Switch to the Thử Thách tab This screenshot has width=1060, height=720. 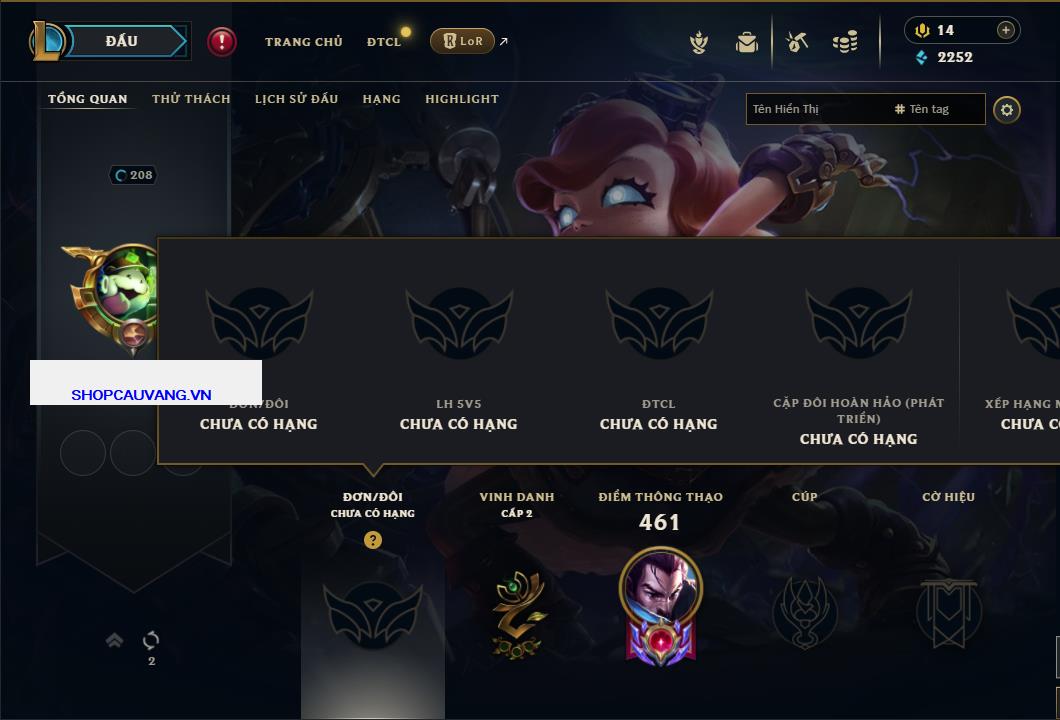(x=191, y=99)
